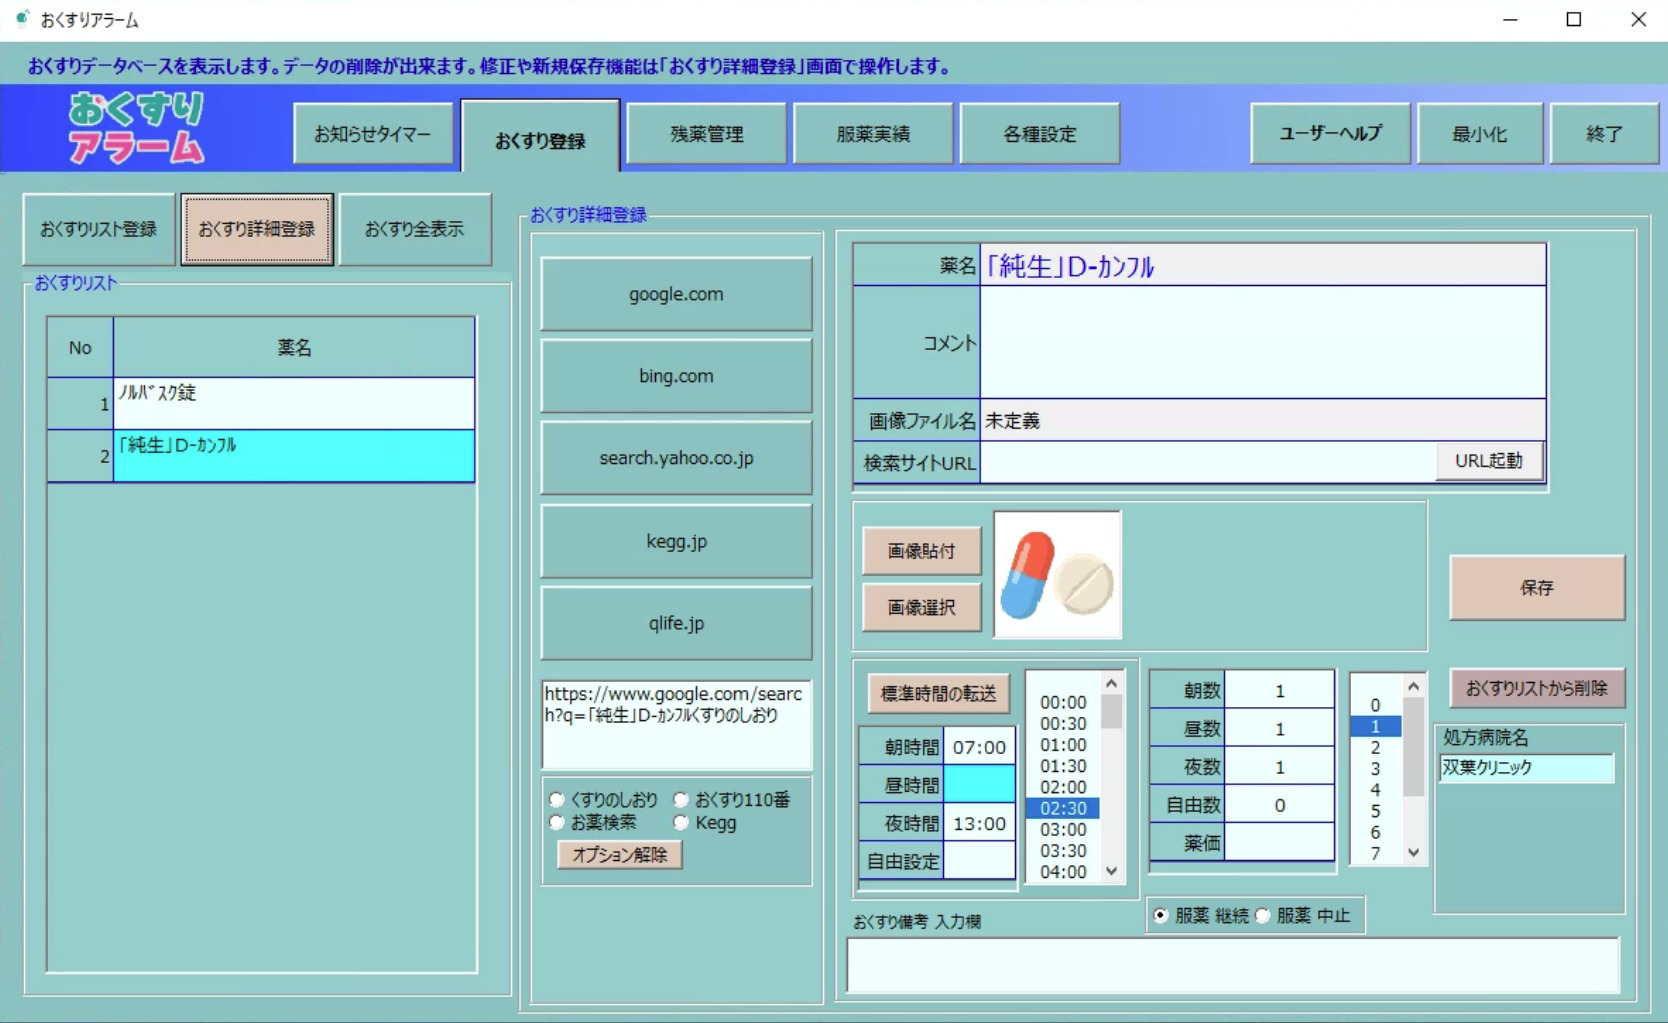Click the おくすりリストから削除 delete button
The height and width of the screenshot is (1023, 1668).
point(1537,688)
